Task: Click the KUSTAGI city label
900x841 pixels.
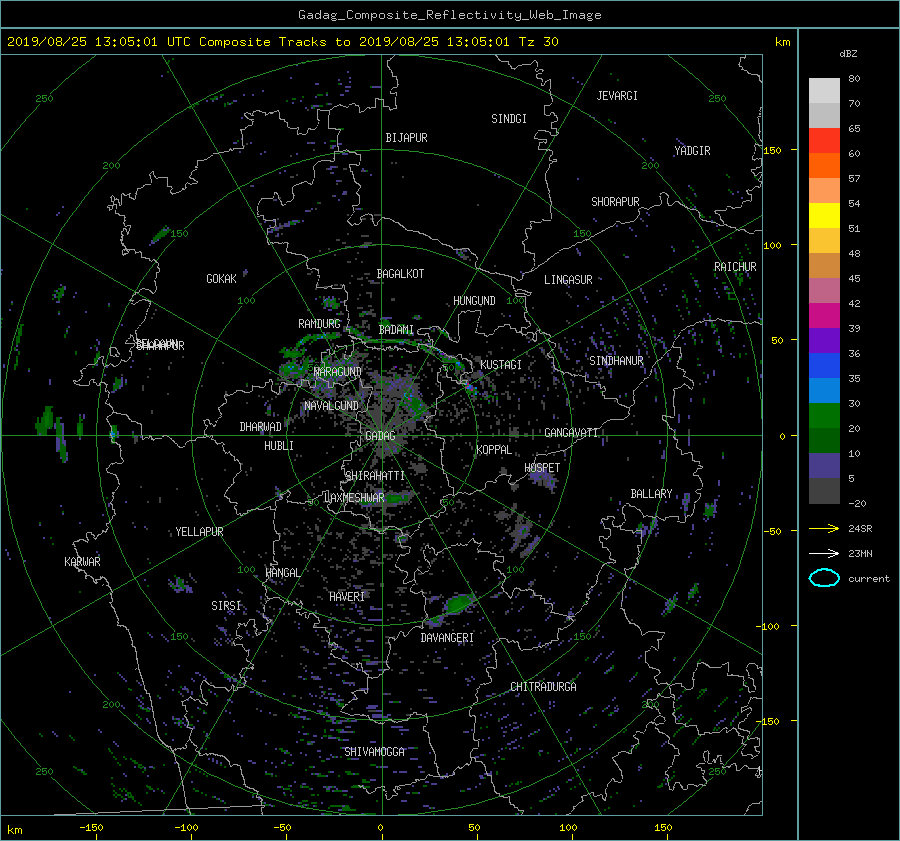Action: click(501, 365)
